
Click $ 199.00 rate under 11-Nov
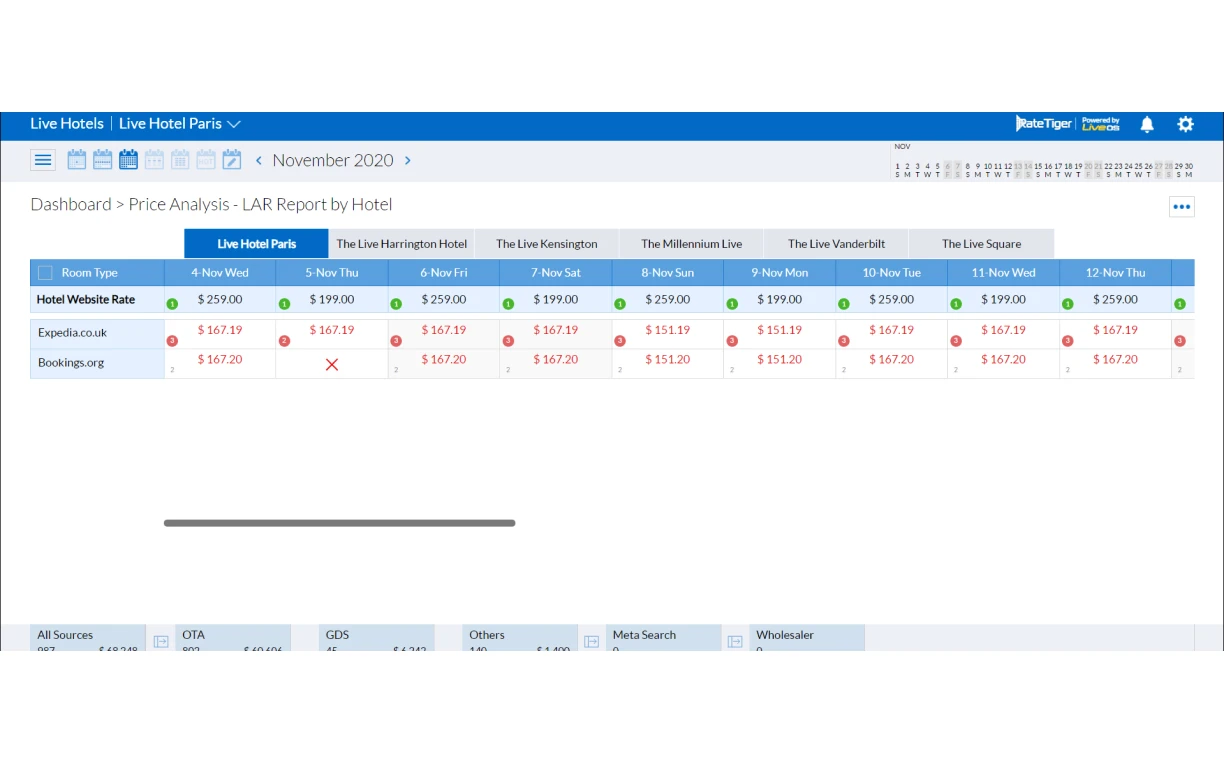click(1004, 300)
